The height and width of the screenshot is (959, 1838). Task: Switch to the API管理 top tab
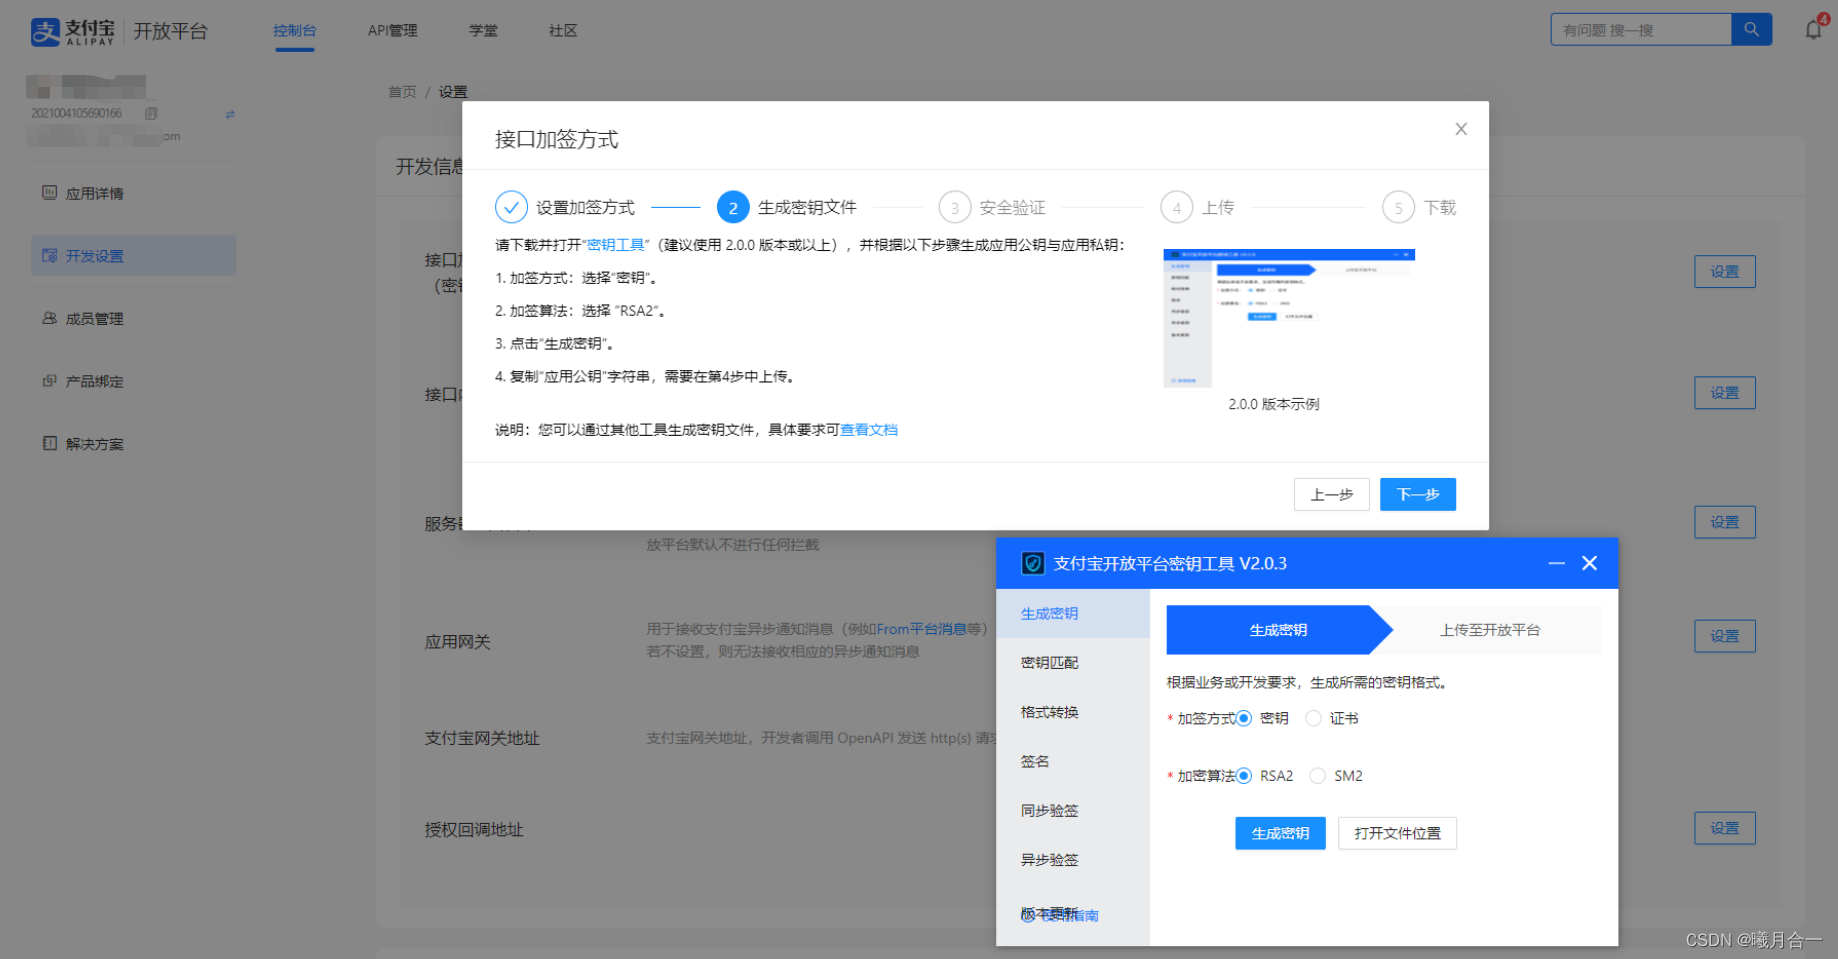[392, 30]
